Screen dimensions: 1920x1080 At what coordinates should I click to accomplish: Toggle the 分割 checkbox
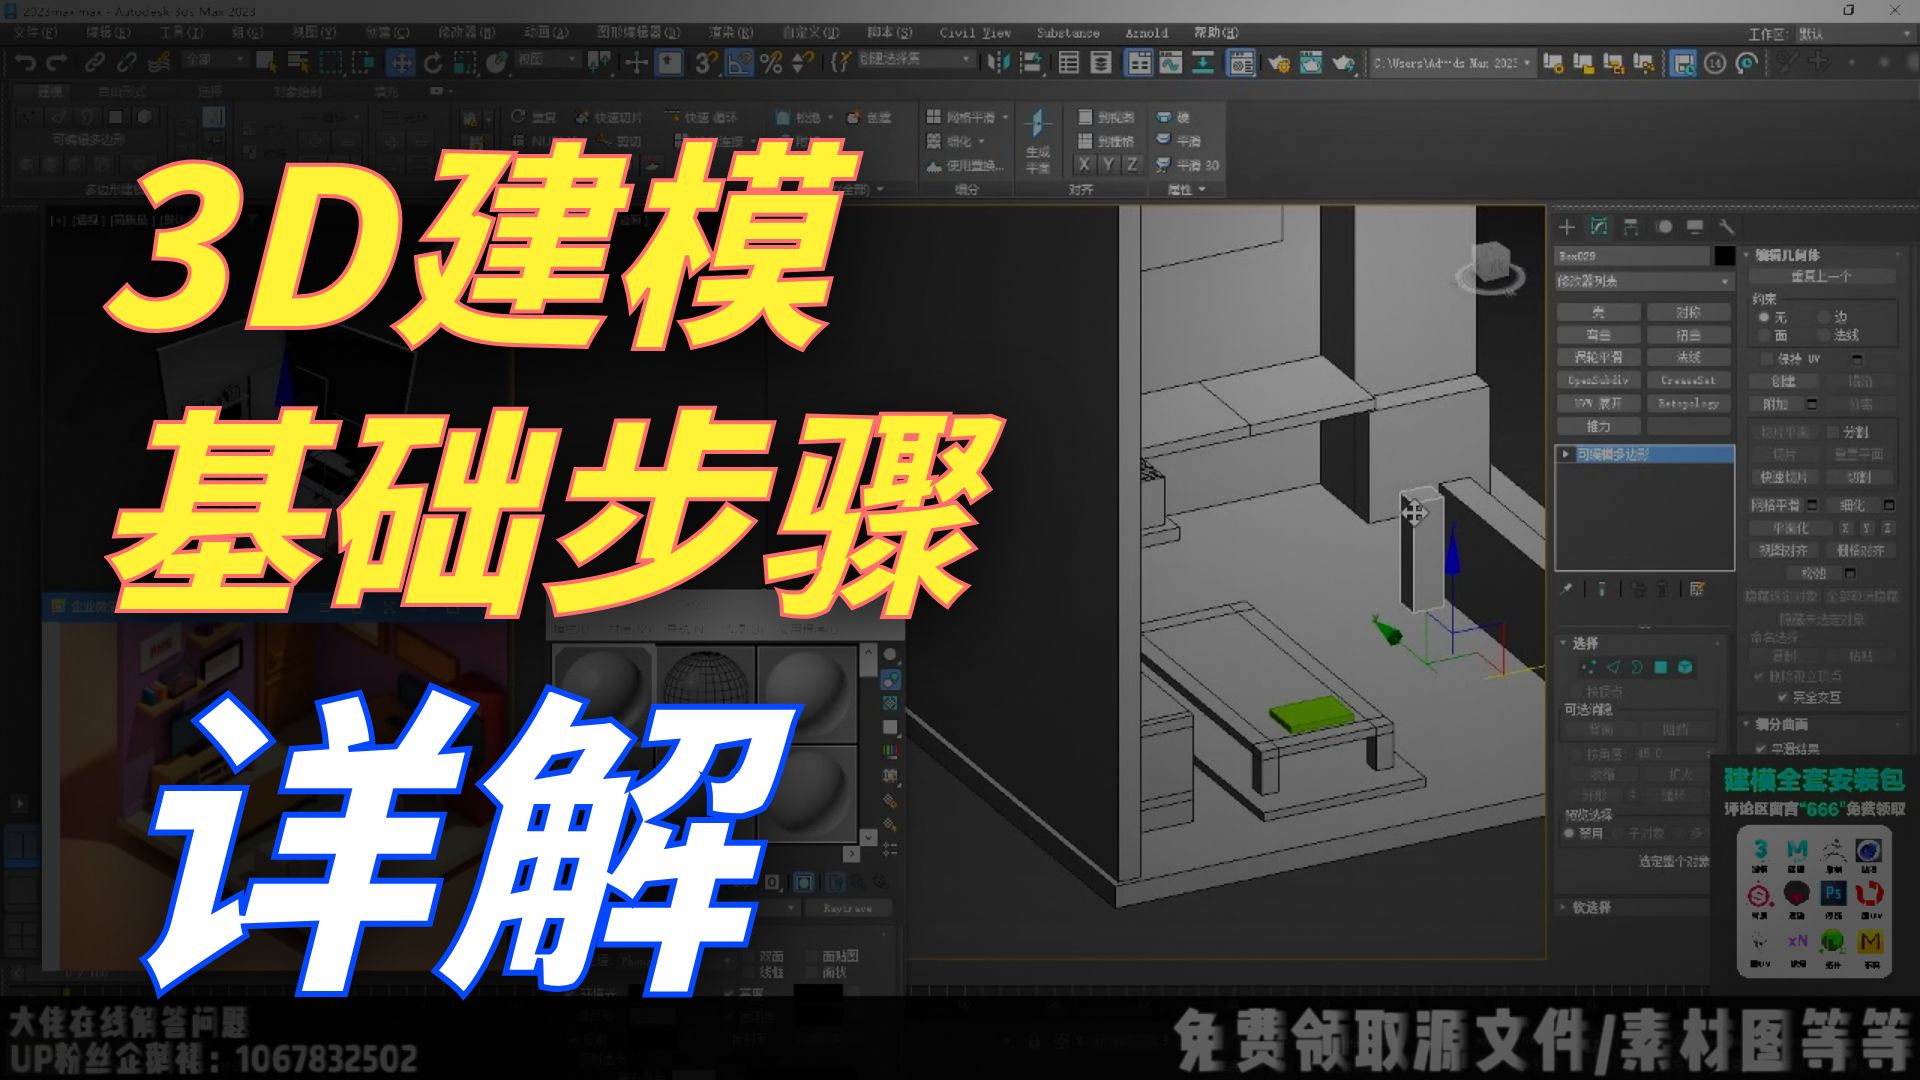pos(1833,432)
